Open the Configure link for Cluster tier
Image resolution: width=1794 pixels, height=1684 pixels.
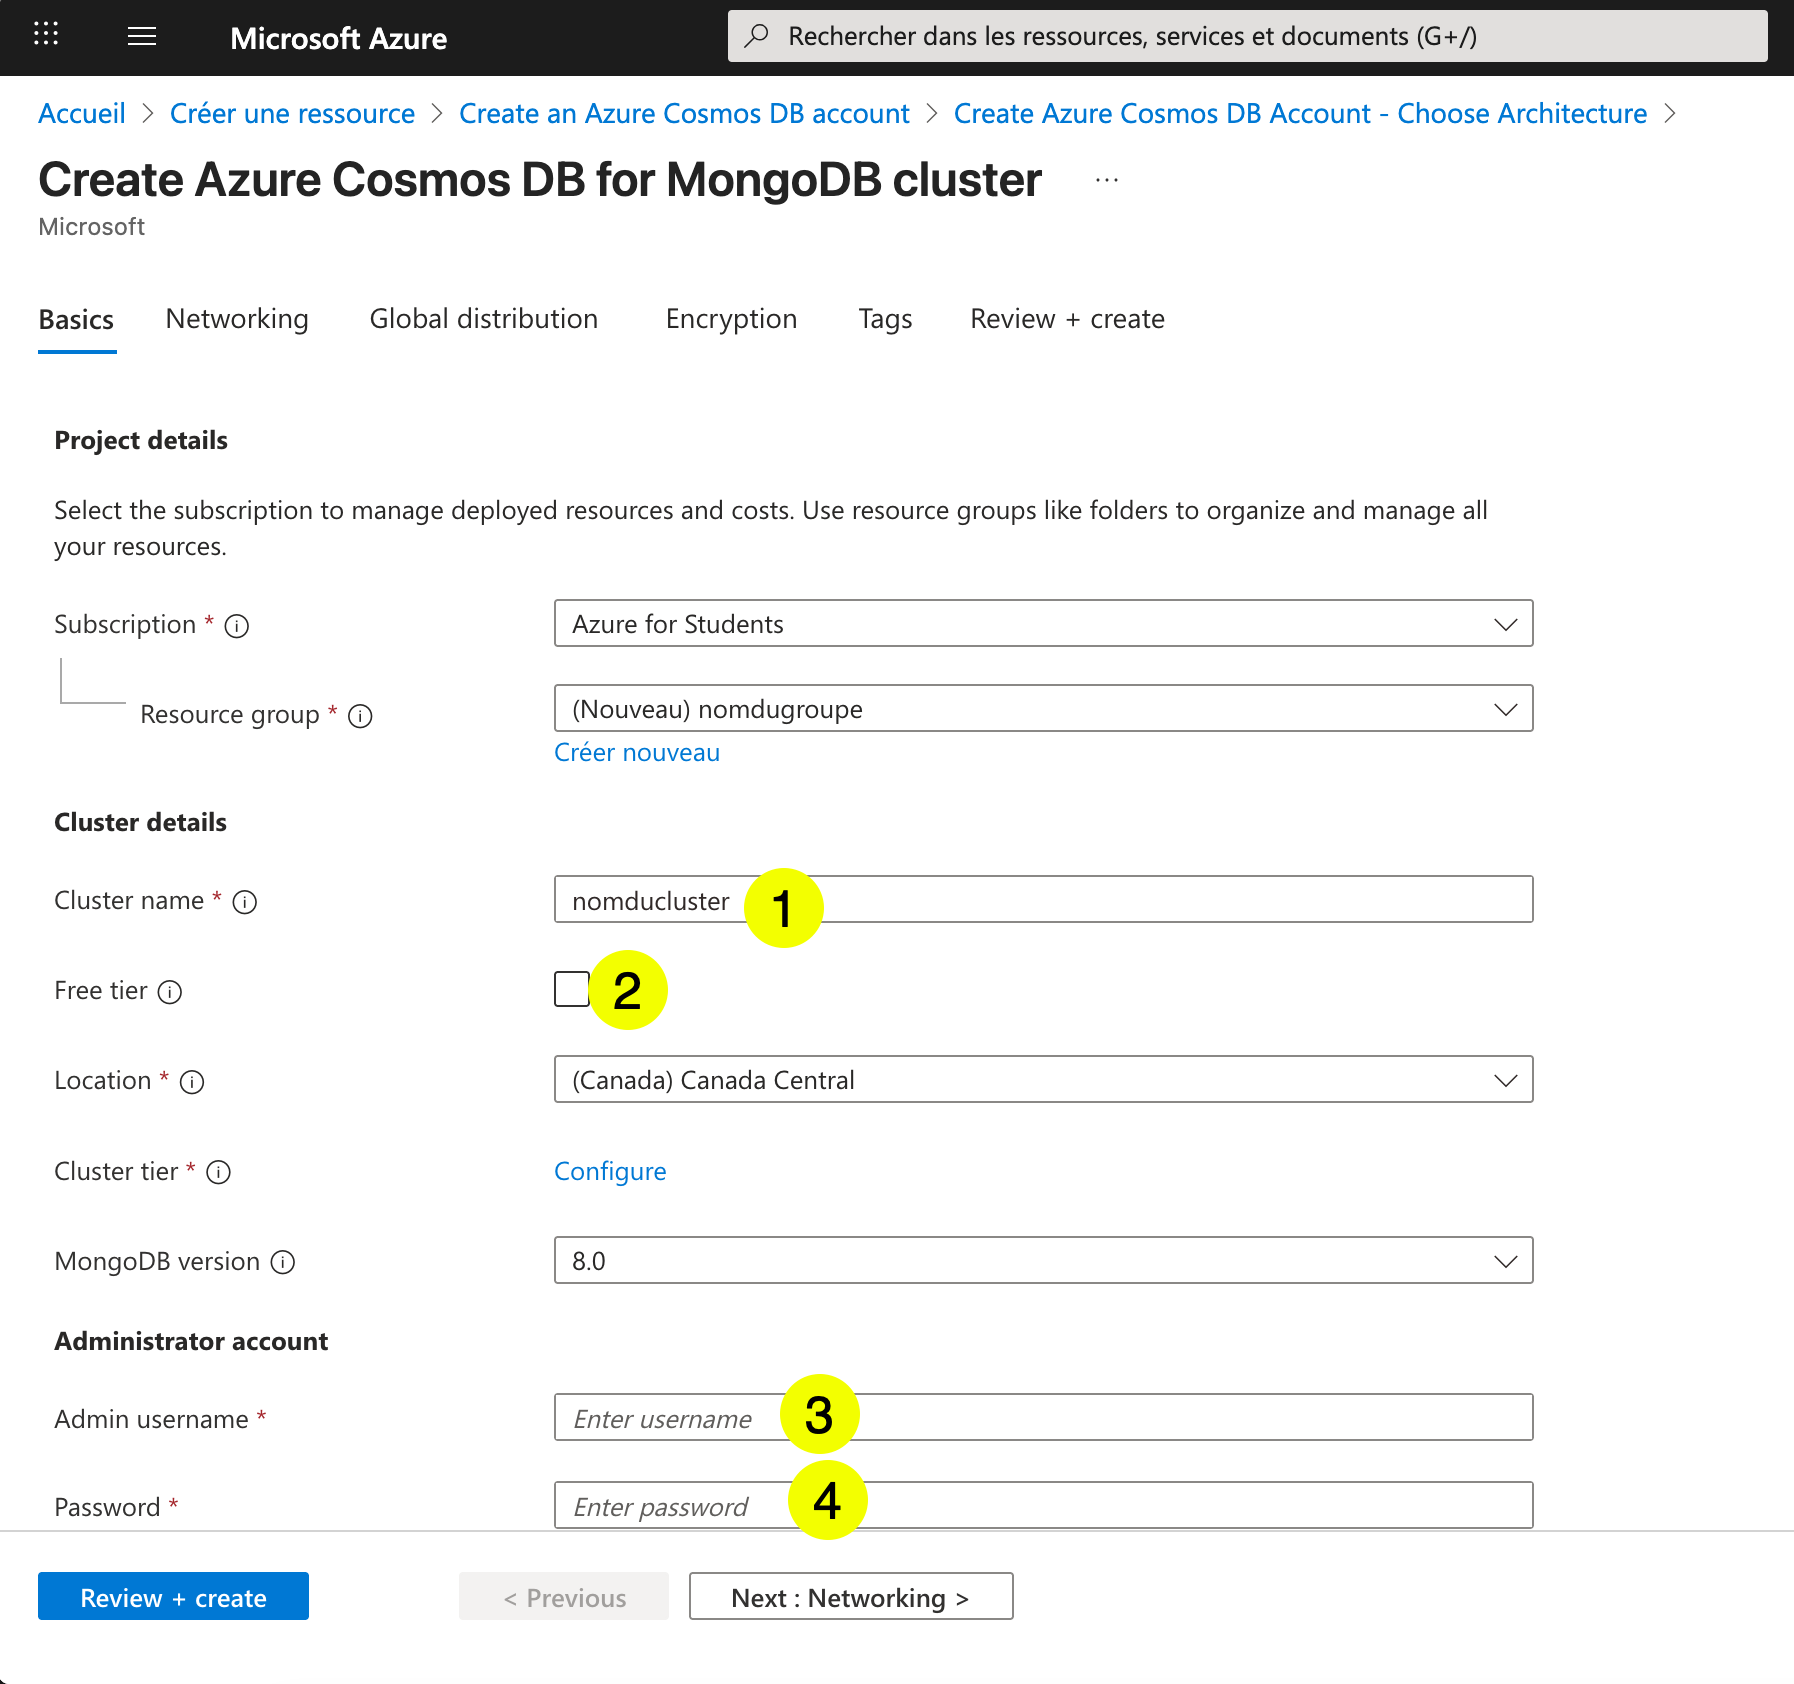(610, 1171)
